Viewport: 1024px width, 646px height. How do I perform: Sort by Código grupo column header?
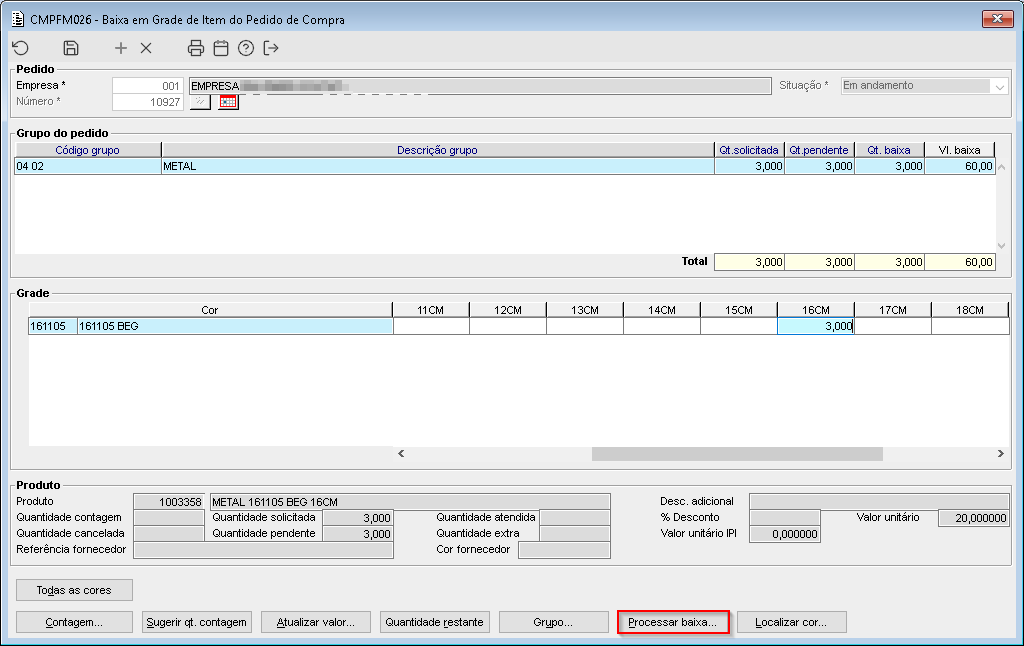[x=88, y=150]
